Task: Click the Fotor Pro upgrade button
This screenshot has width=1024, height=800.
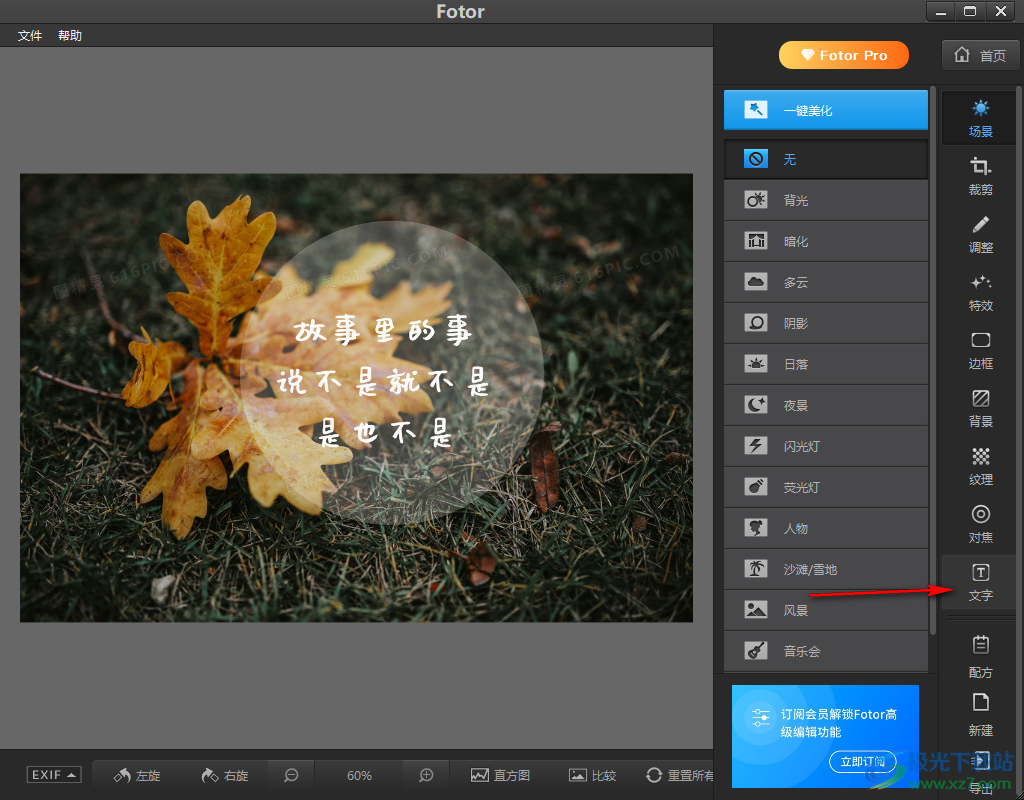Action: (843, 55)
